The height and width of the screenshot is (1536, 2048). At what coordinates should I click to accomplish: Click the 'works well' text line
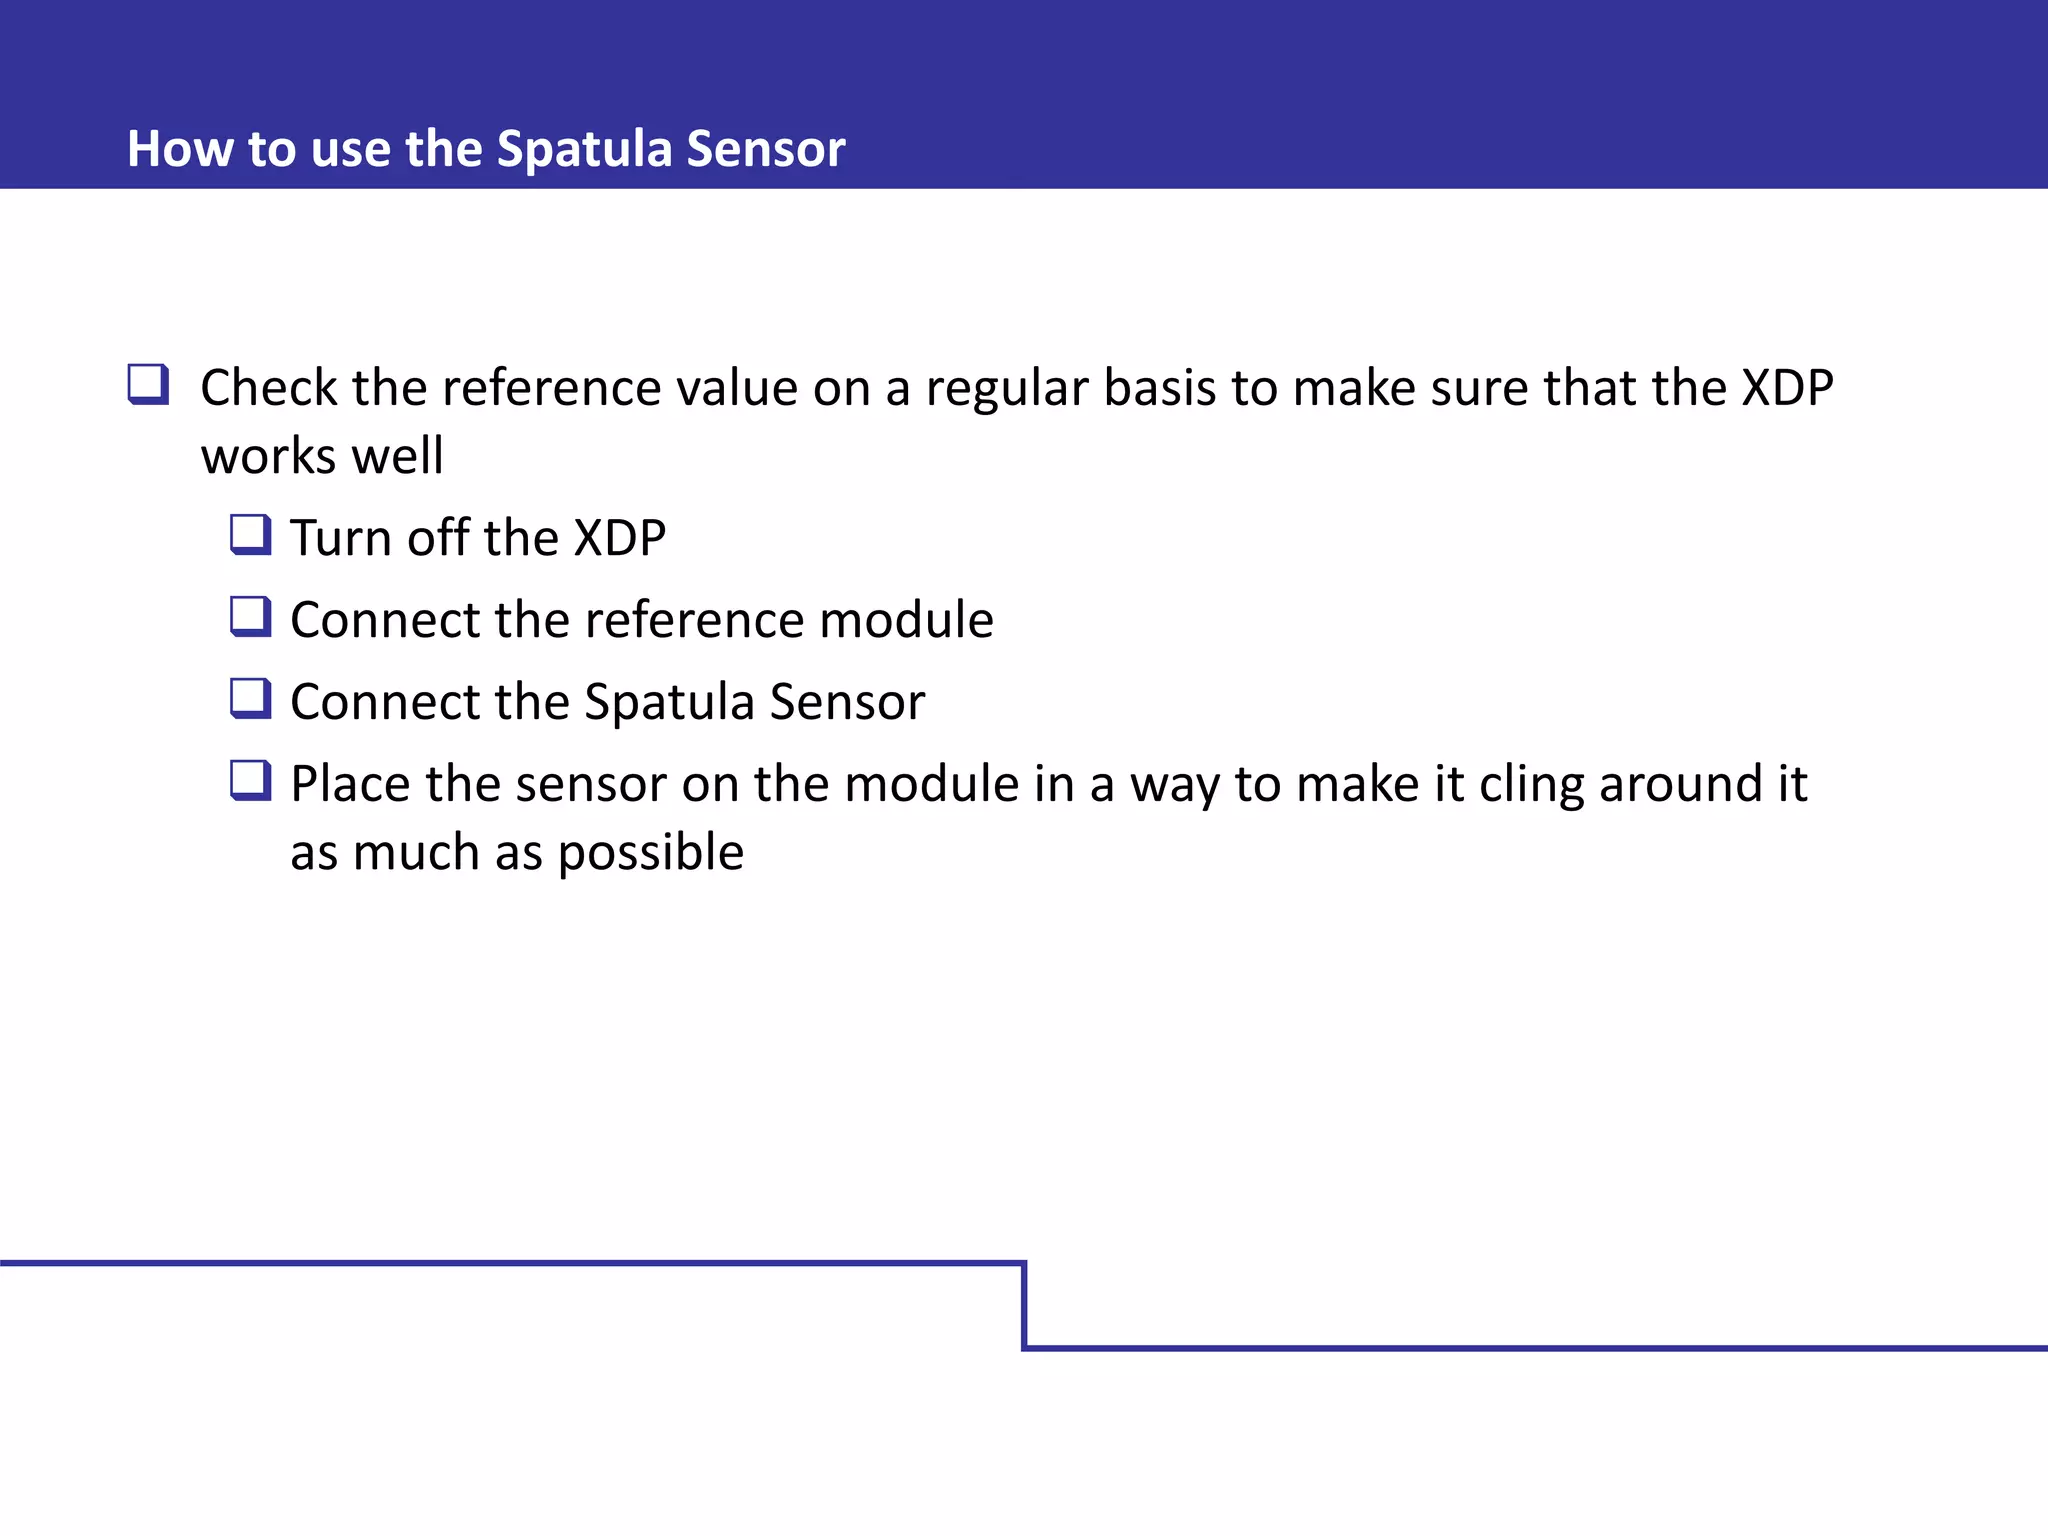click(x=322, y=457)
